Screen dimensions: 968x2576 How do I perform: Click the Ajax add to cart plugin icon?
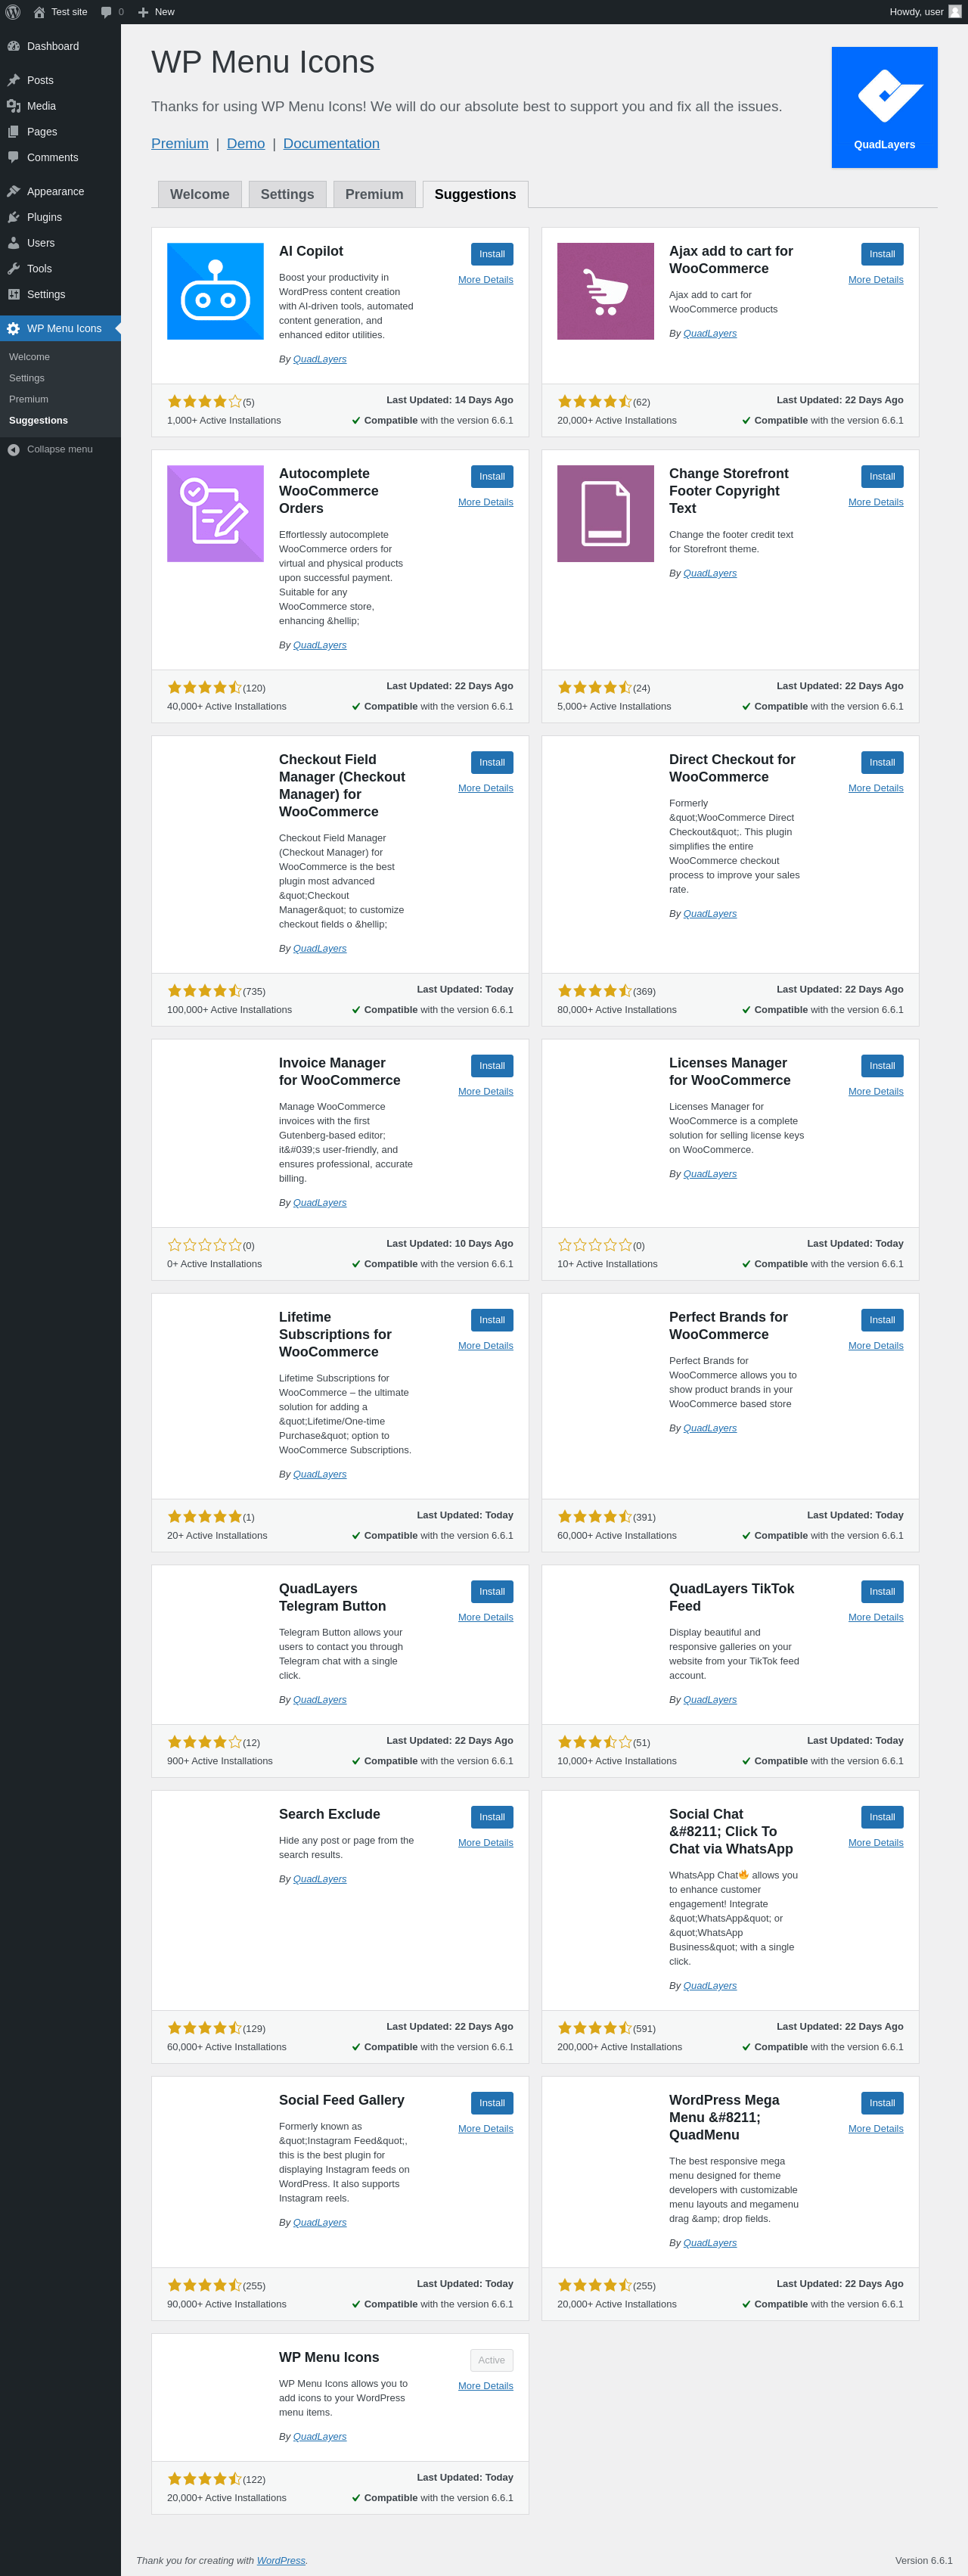click(605, 291)
